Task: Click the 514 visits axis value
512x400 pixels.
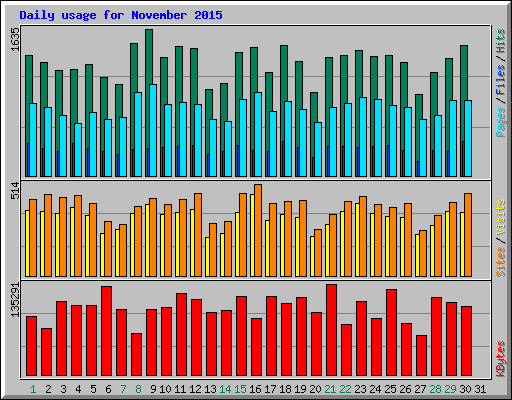Action: (x=15, y=190)
